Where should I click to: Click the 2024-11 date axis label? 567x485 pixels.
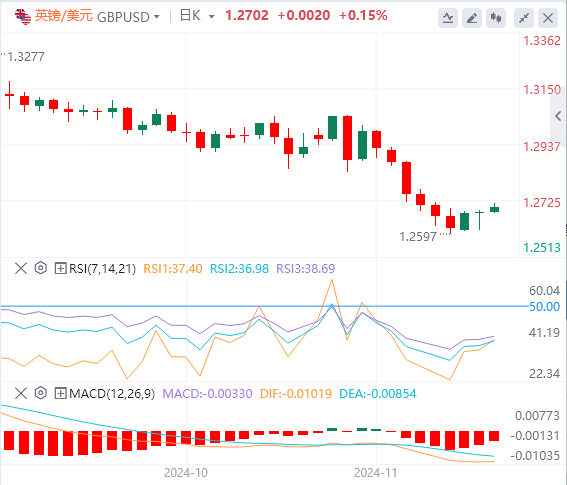tap(375, 473)
